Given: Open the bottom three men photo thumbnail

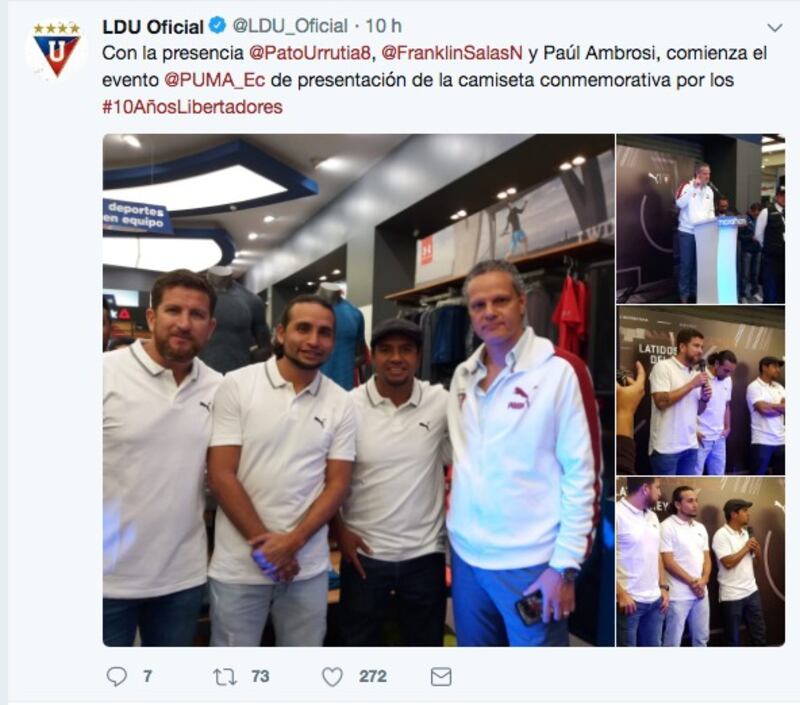Looking at the screenshot, I should coord(701,562).
